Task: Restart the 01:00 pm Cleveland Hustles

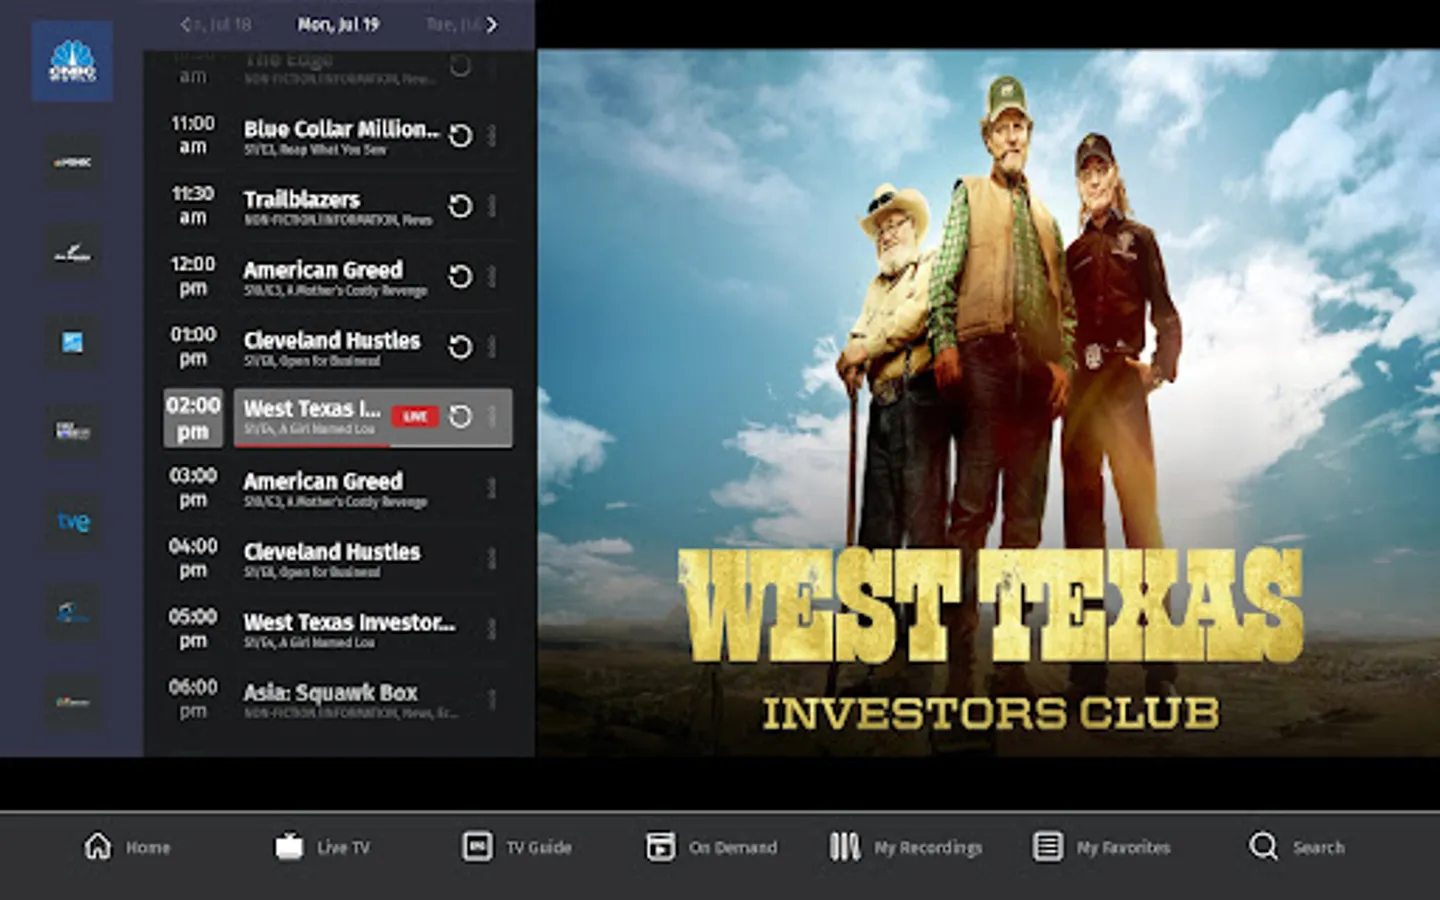Action: click(x=460, y=347)
